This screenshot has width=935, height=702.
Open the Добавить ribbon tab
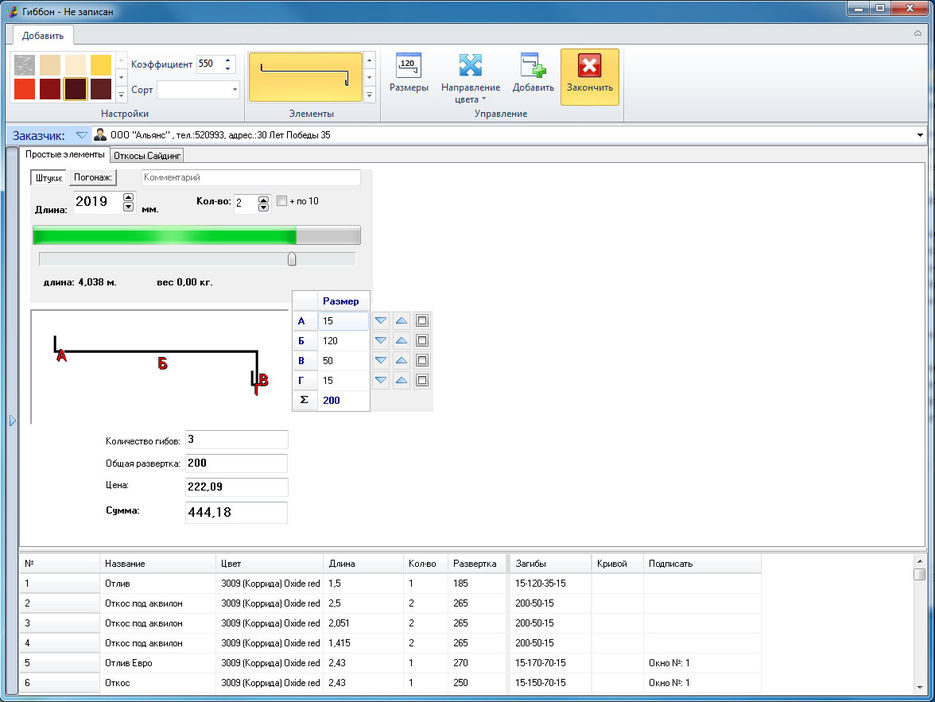click(x=42, y=35)
